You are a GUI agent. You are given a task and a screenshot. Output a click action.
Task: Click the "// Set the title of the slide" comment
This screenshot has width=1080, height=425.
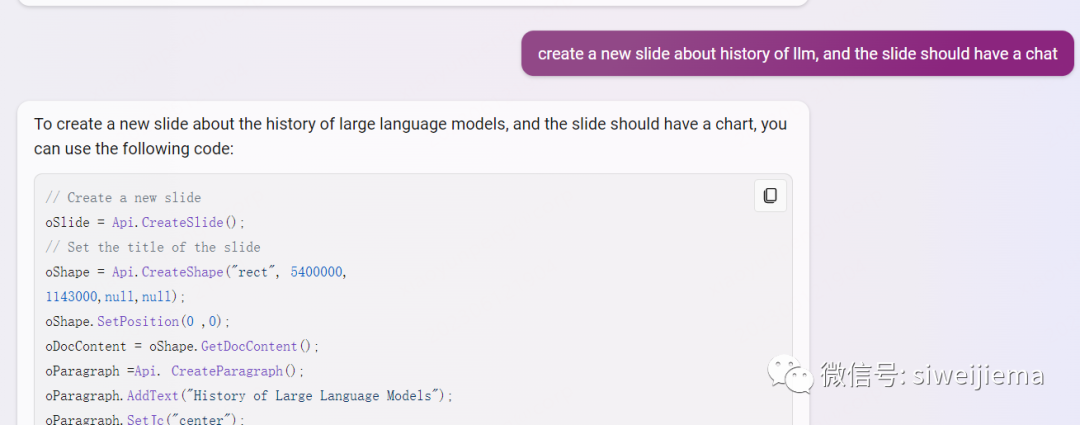[x=152, y=247]
